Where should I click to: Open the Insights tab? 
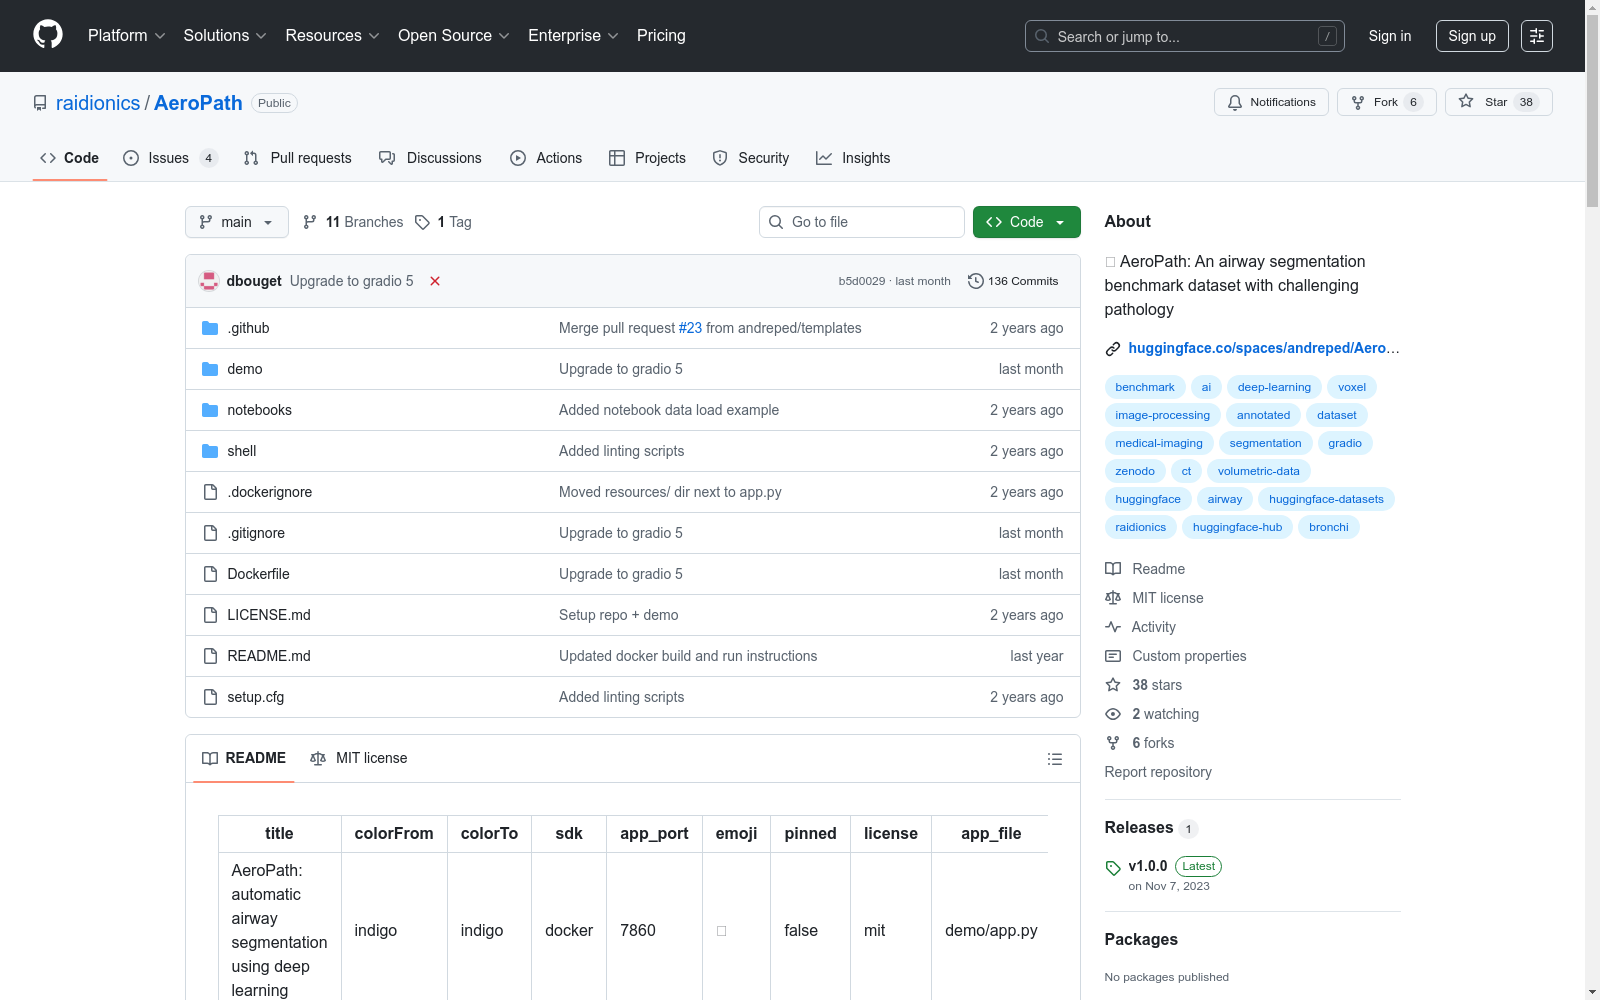tap(853, 158)
